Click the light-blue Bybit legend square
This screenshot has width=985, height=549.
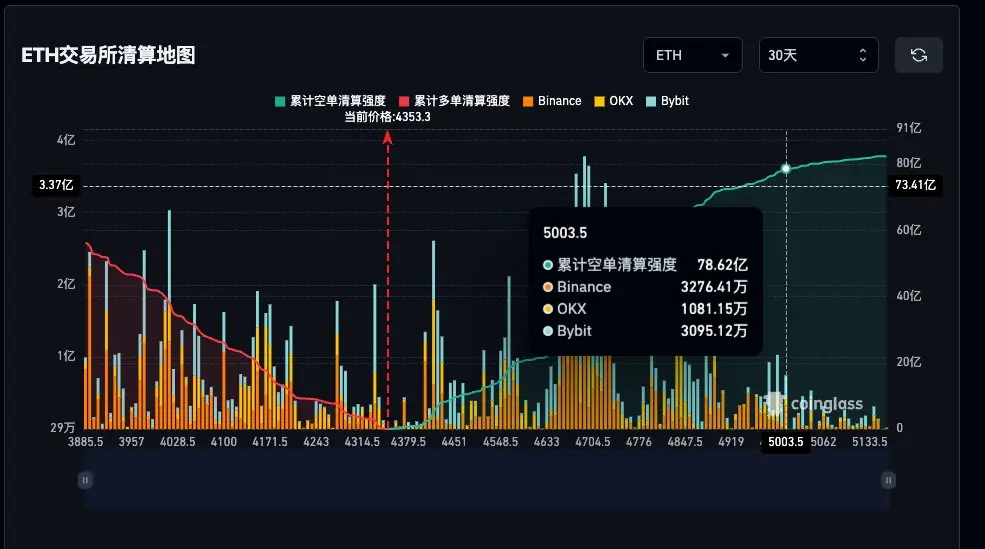(651, 101)
